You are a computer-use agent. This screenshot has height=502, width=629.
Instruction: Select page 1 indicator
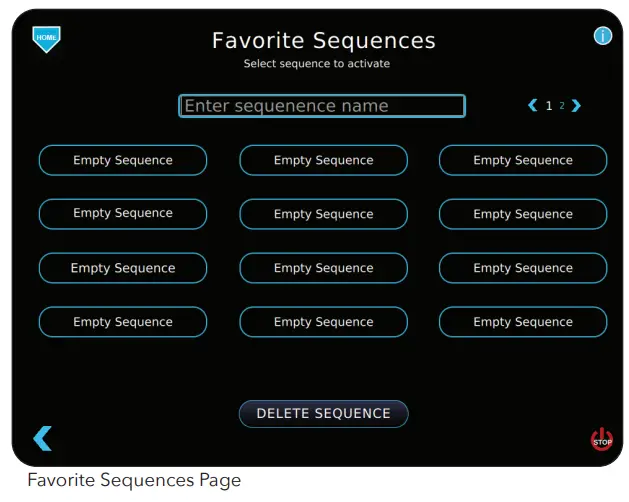point(549,106)
